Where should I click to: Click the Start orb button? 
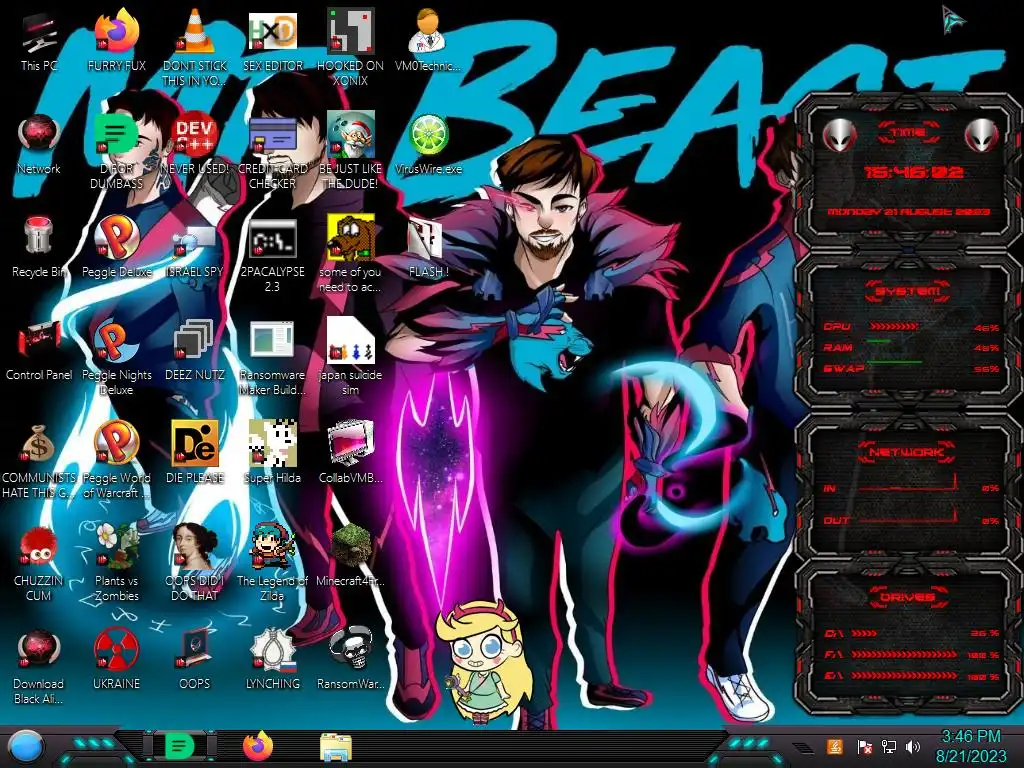pyautogui.click(x=26, y=746)
